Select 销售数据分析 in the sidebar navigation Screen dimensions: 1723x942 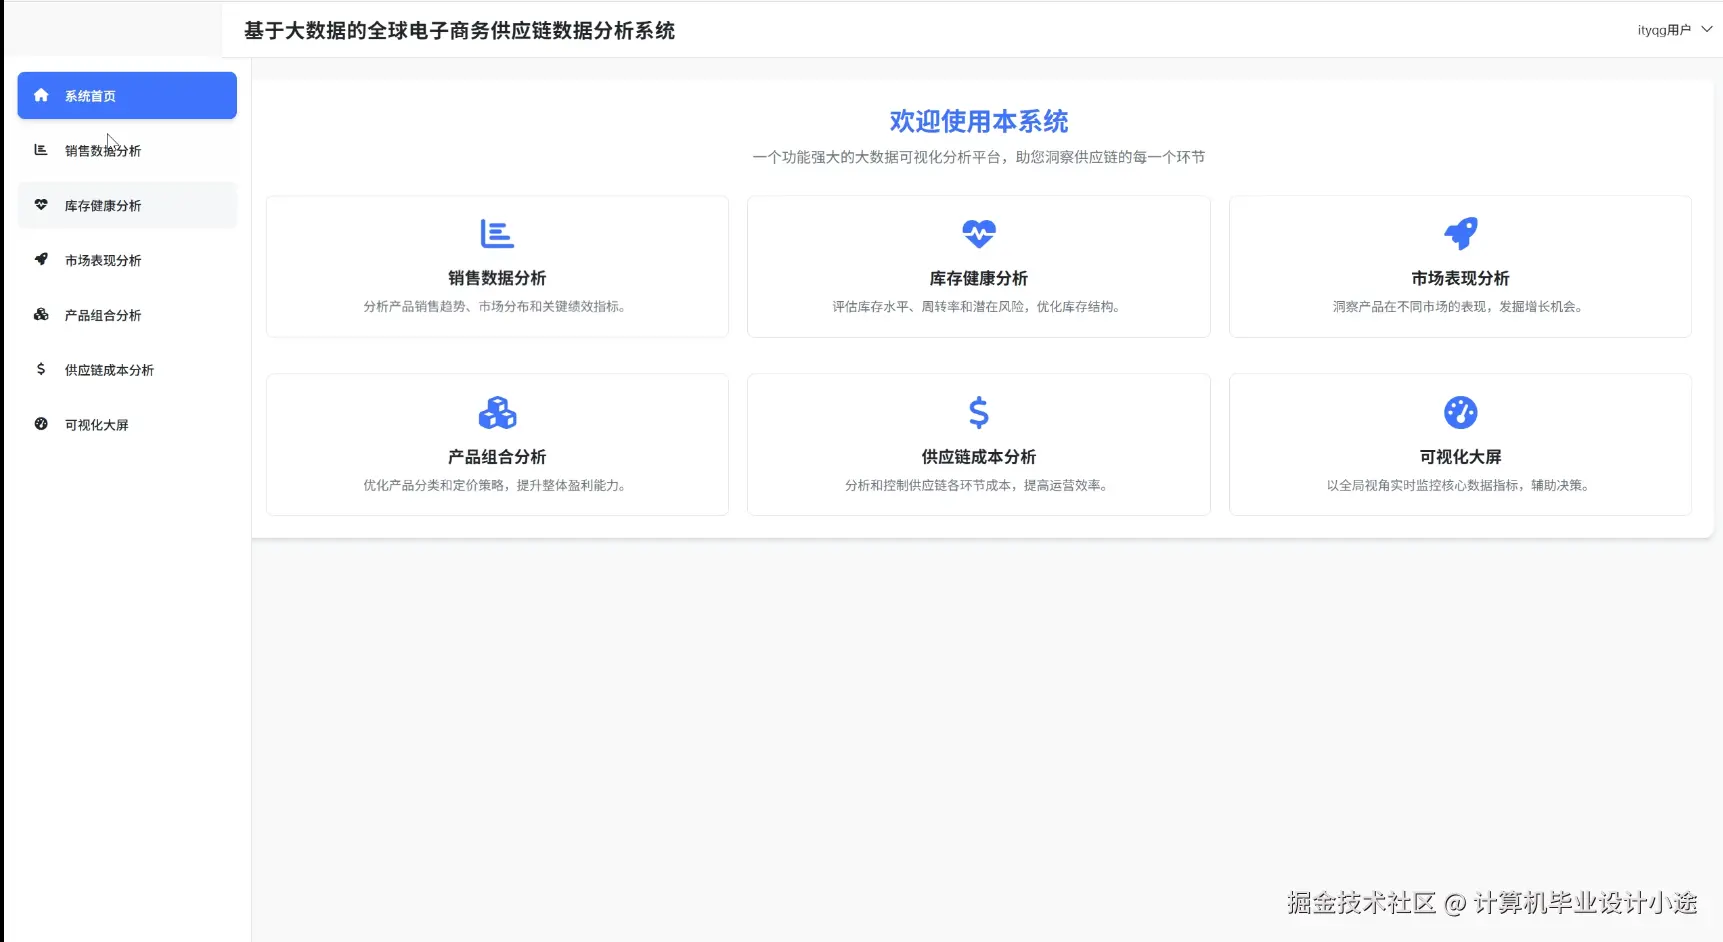click(x=100, y=150)
